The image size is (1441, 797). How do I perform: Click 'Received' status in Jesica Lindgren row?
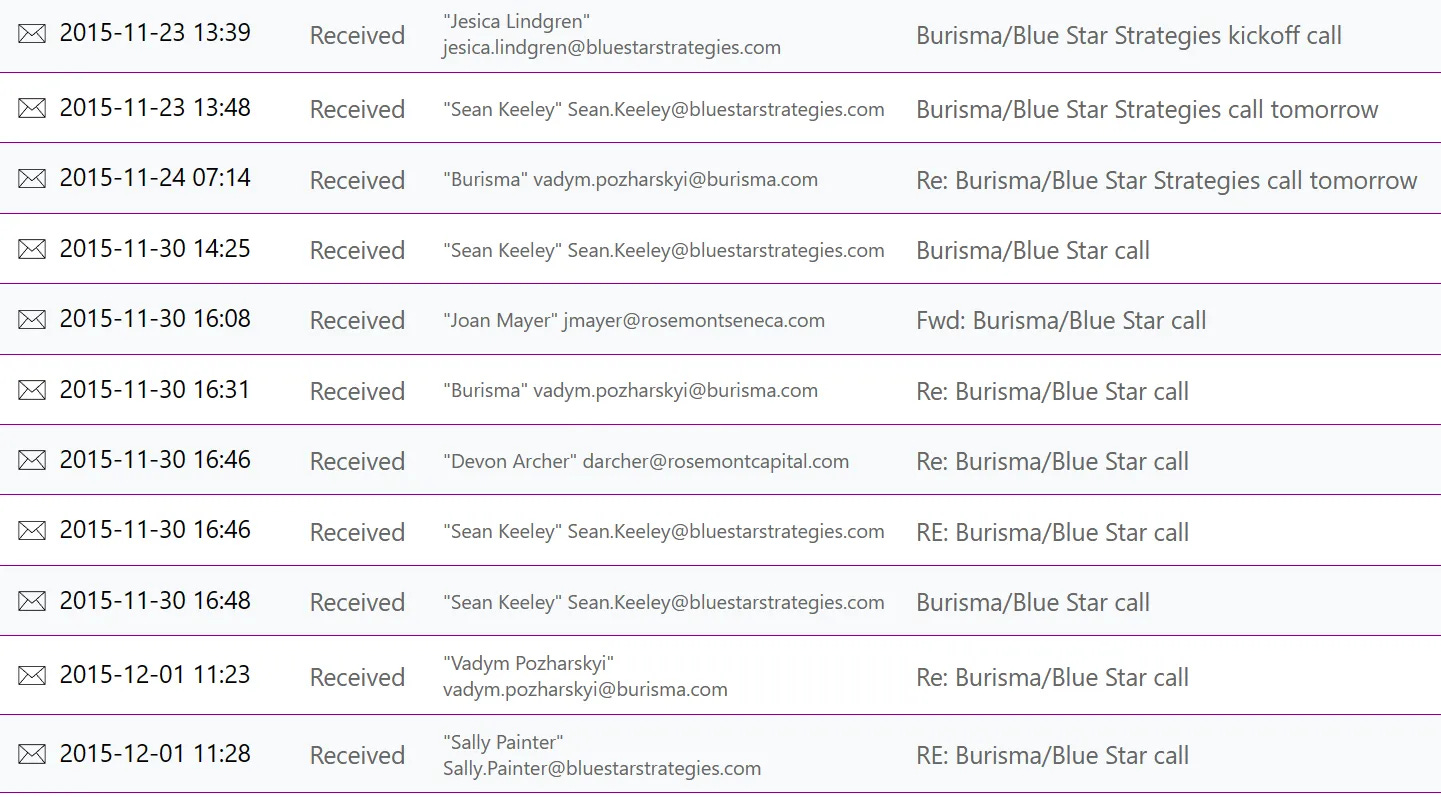[357, 36]
